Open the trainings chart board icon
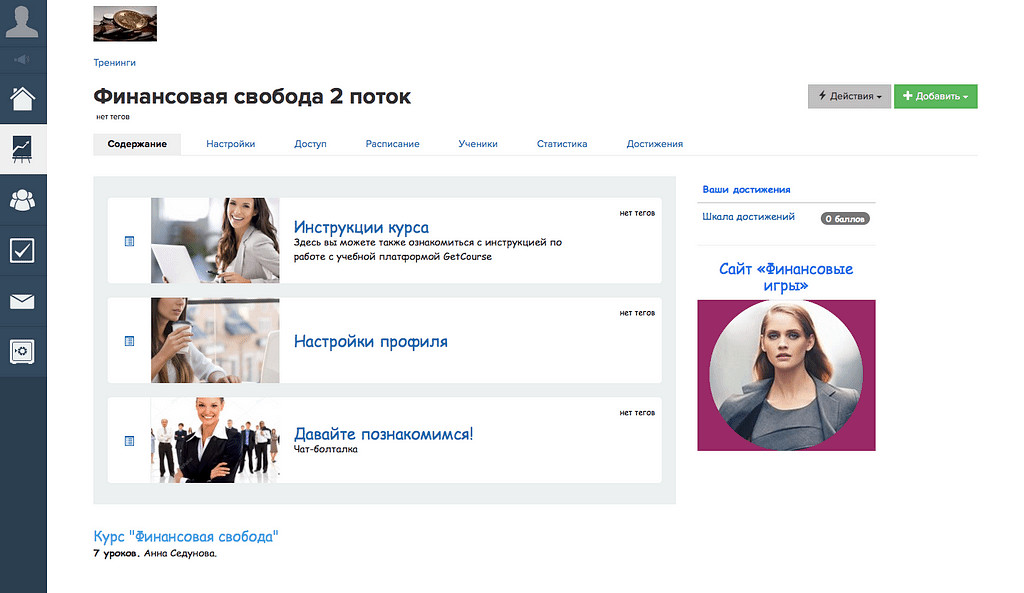 click(22, 149)
